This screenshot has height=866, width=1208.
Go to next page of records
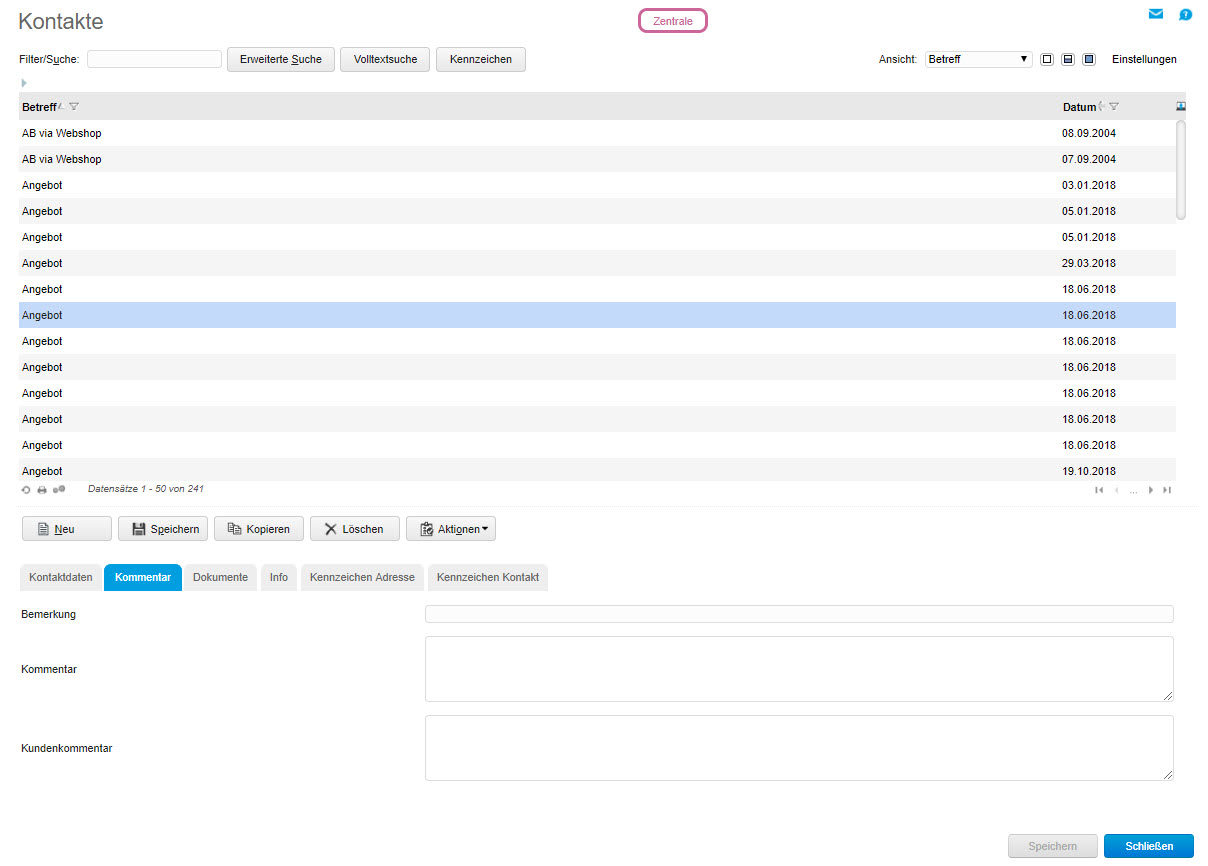[1151, 490]
